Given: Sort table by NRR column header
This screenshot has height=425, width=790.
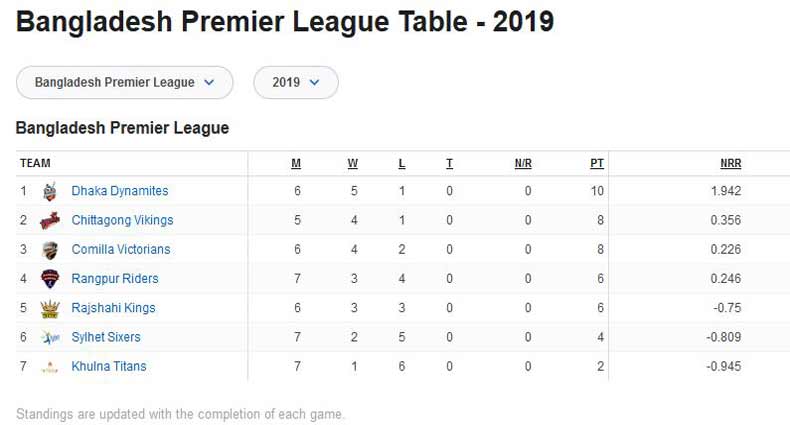Looking at the screenshot, I should coord(730,163).
